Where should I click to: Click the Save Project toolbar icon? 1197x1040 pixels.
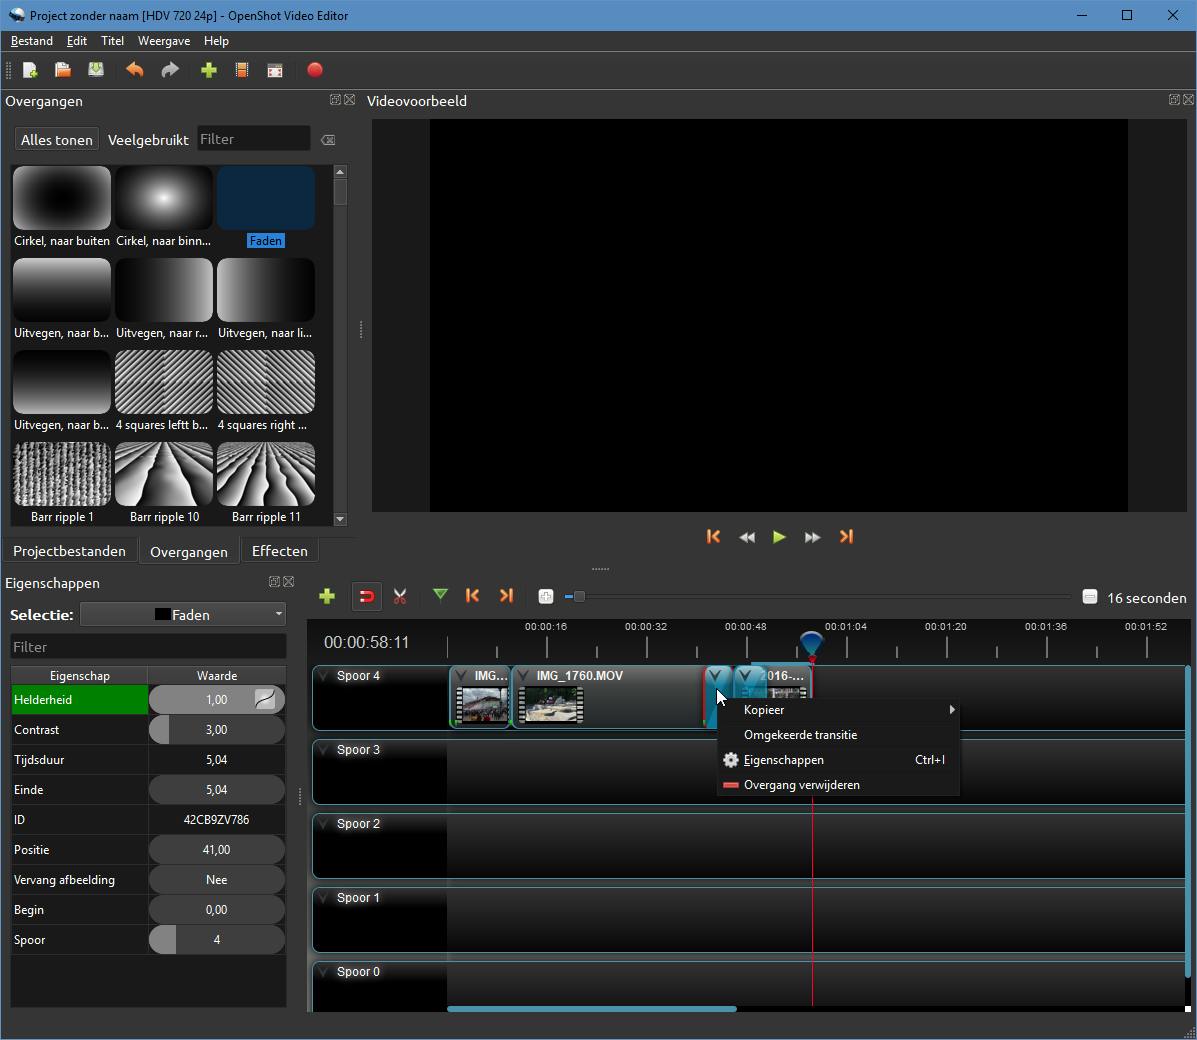click(96, 70)
